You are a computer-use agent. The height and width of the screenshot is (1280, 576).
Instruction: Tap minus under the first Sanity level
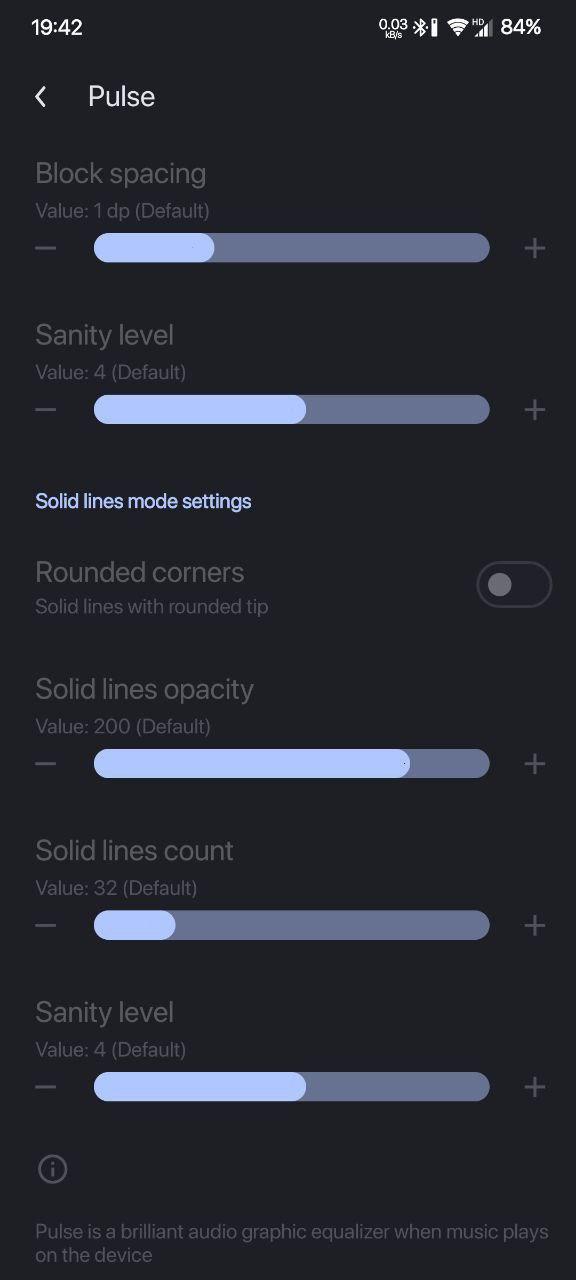pos(46,409)
